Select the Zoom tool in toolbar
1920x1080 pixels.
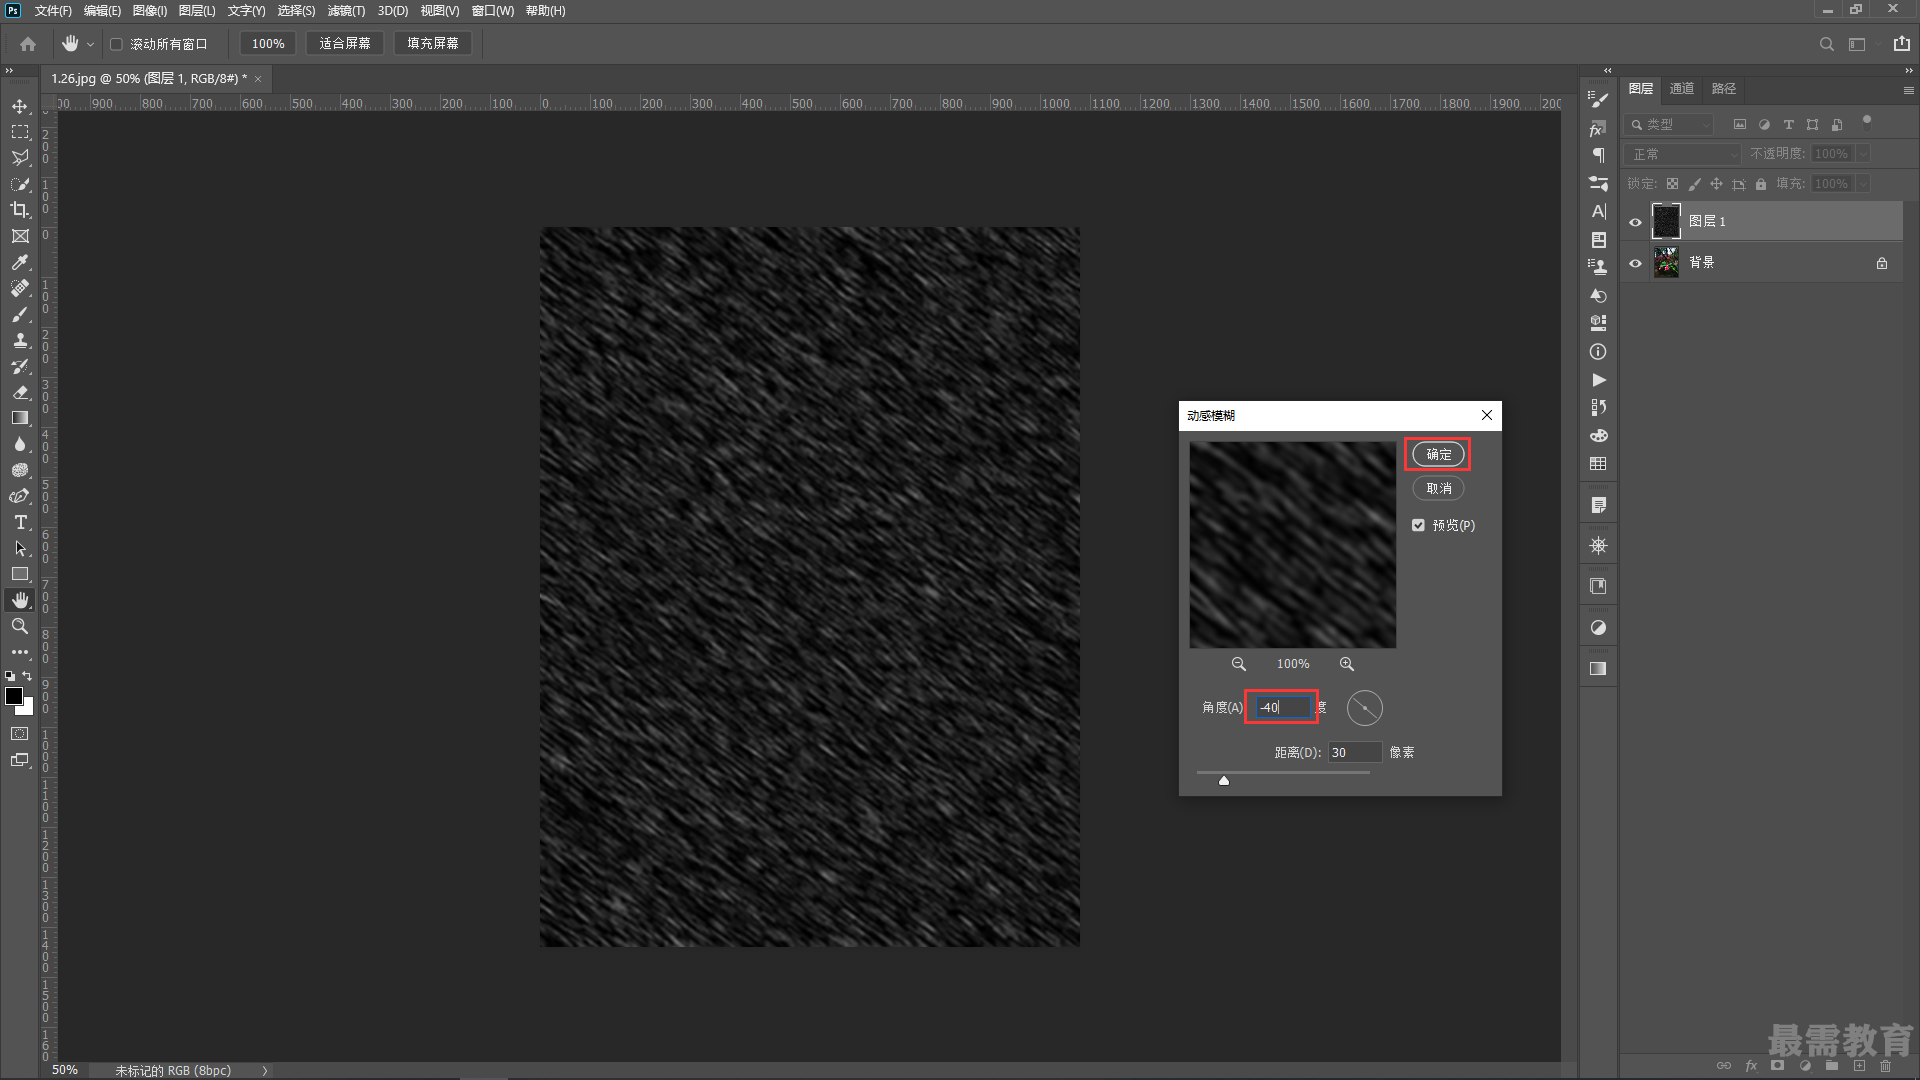click(x=20, y=626)
